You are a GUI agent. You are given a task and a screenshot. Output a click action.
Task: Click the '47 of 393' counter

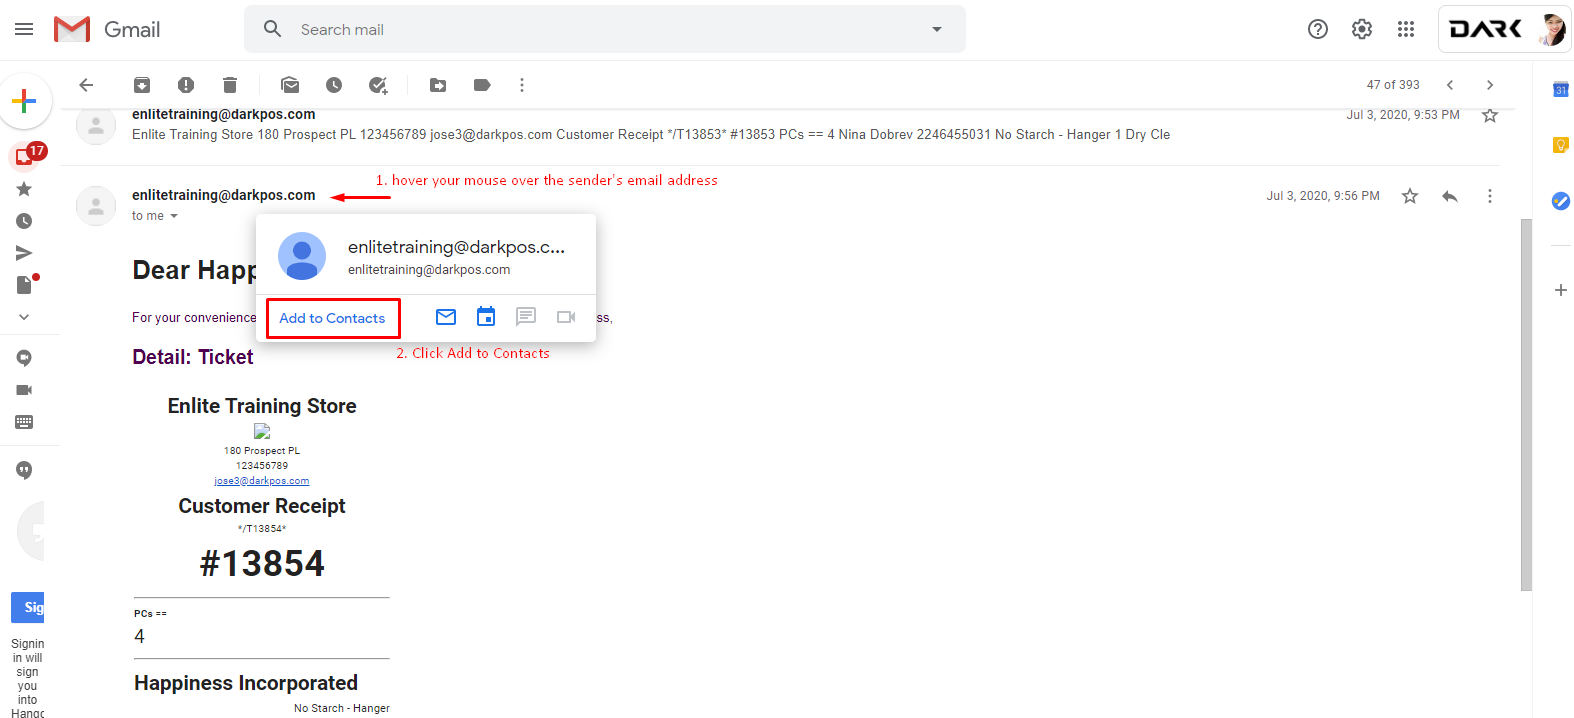coord(1393,85)
